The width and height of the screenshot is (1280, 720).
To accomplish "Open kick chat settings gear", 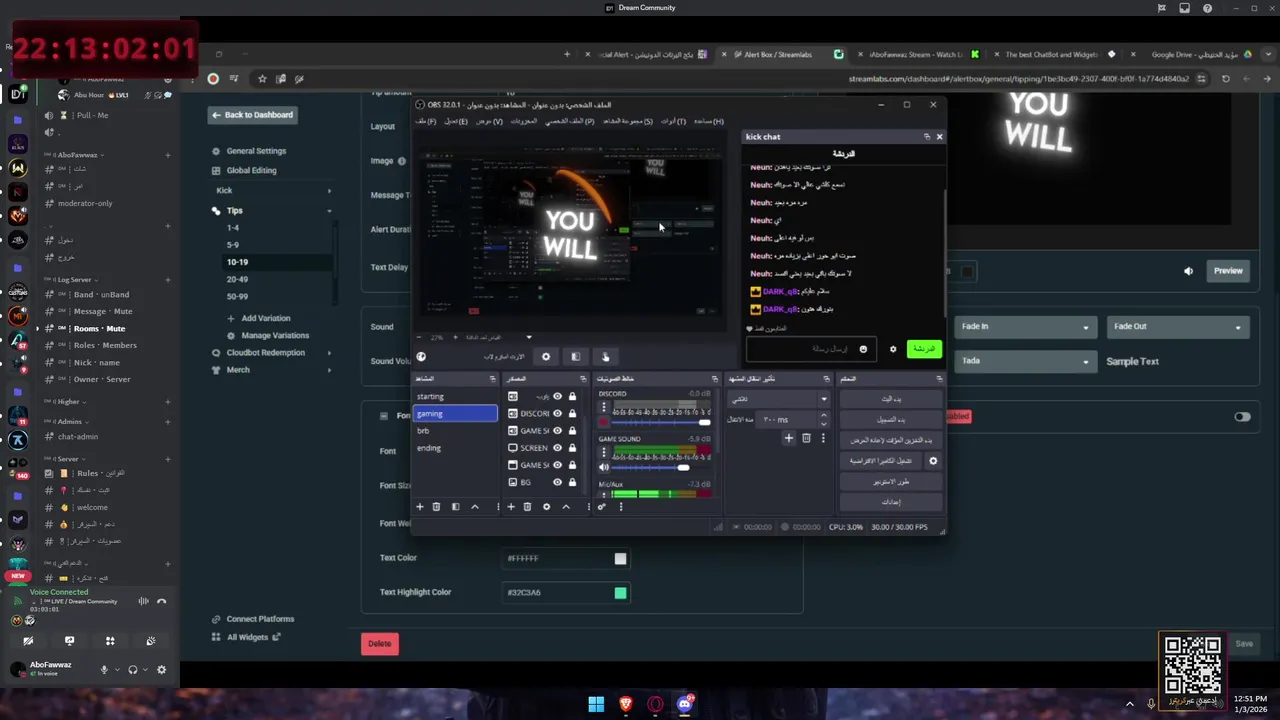I will (x=893, y=349).
